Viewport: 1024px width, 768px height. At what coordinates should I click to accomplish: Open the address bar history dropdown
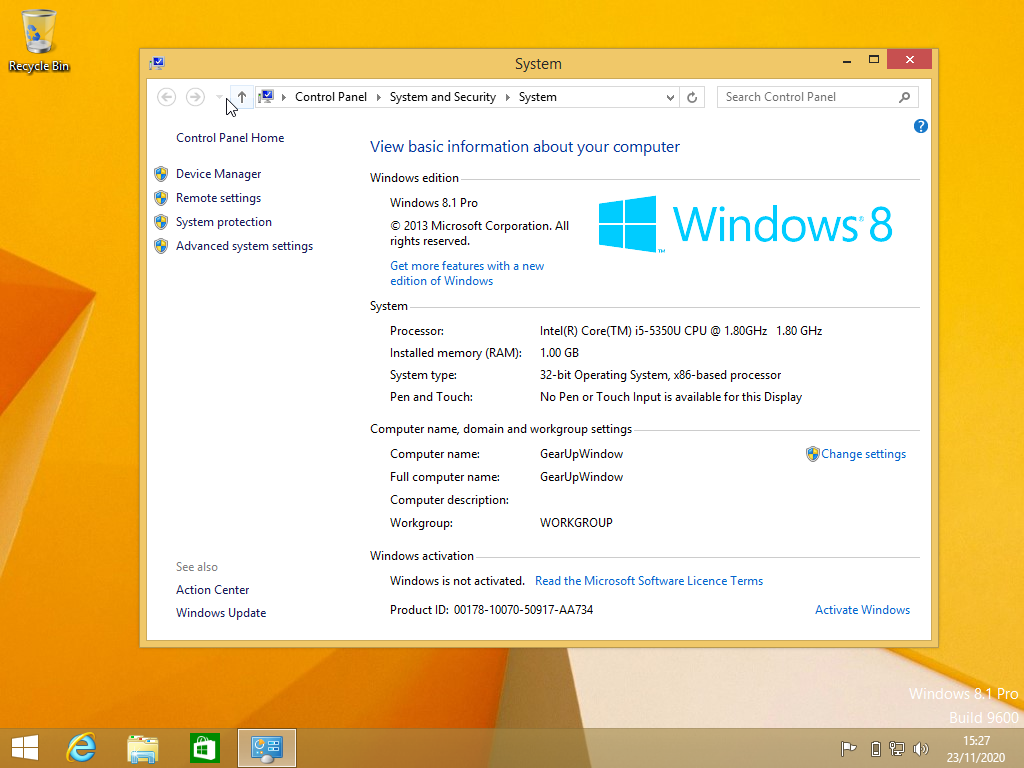[x=670, y=97]
